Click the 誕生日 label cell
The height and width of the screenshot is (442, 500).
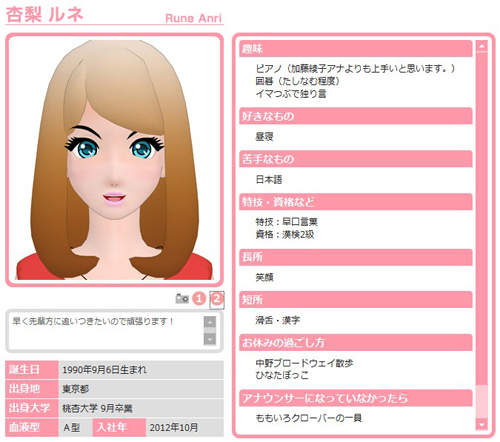pos(32,370)
